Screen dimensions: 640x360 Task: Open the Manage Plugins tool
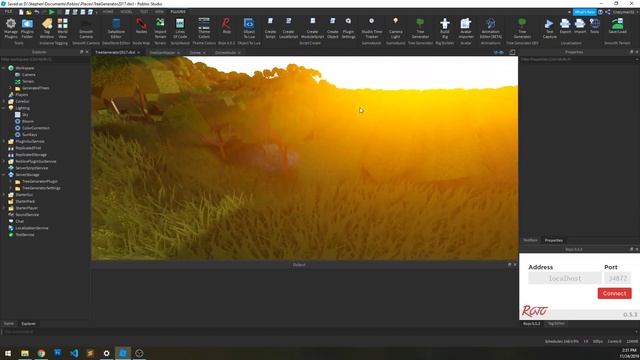coord(11,28)
